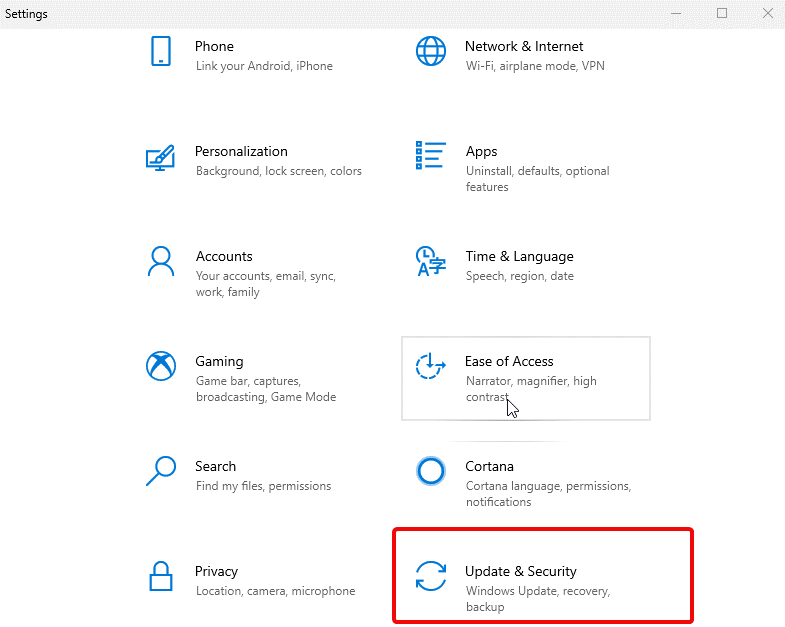Click the Personalization paintbrush icon

point(160,158)
